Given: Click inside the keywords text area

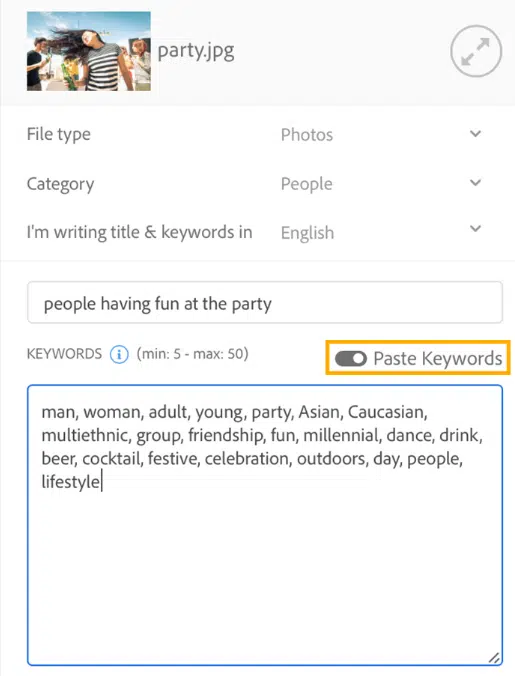Looking at the screenshot, I should (x=265, y=525).
